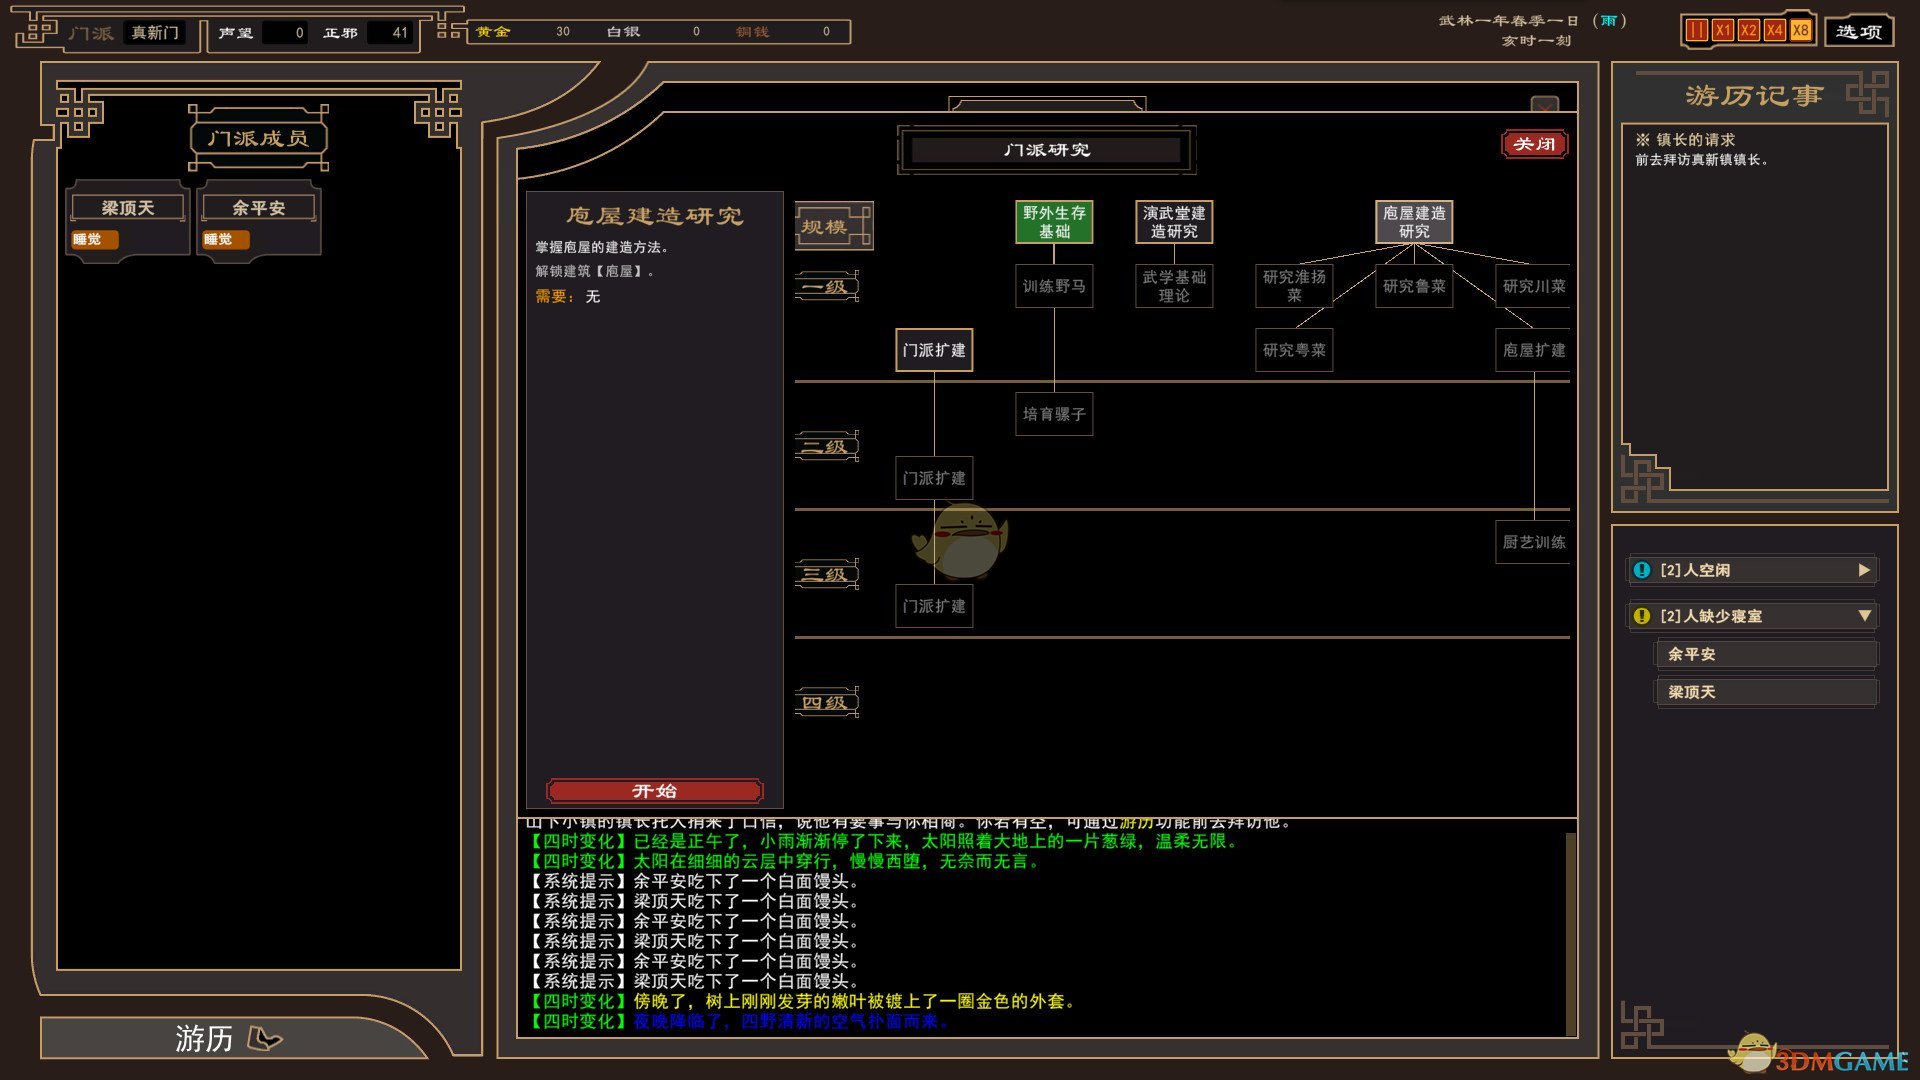The width and height of the screenshot is (1920, 1080).
Task: Select the 训练野马 research node
Action: click(1054, 286)
